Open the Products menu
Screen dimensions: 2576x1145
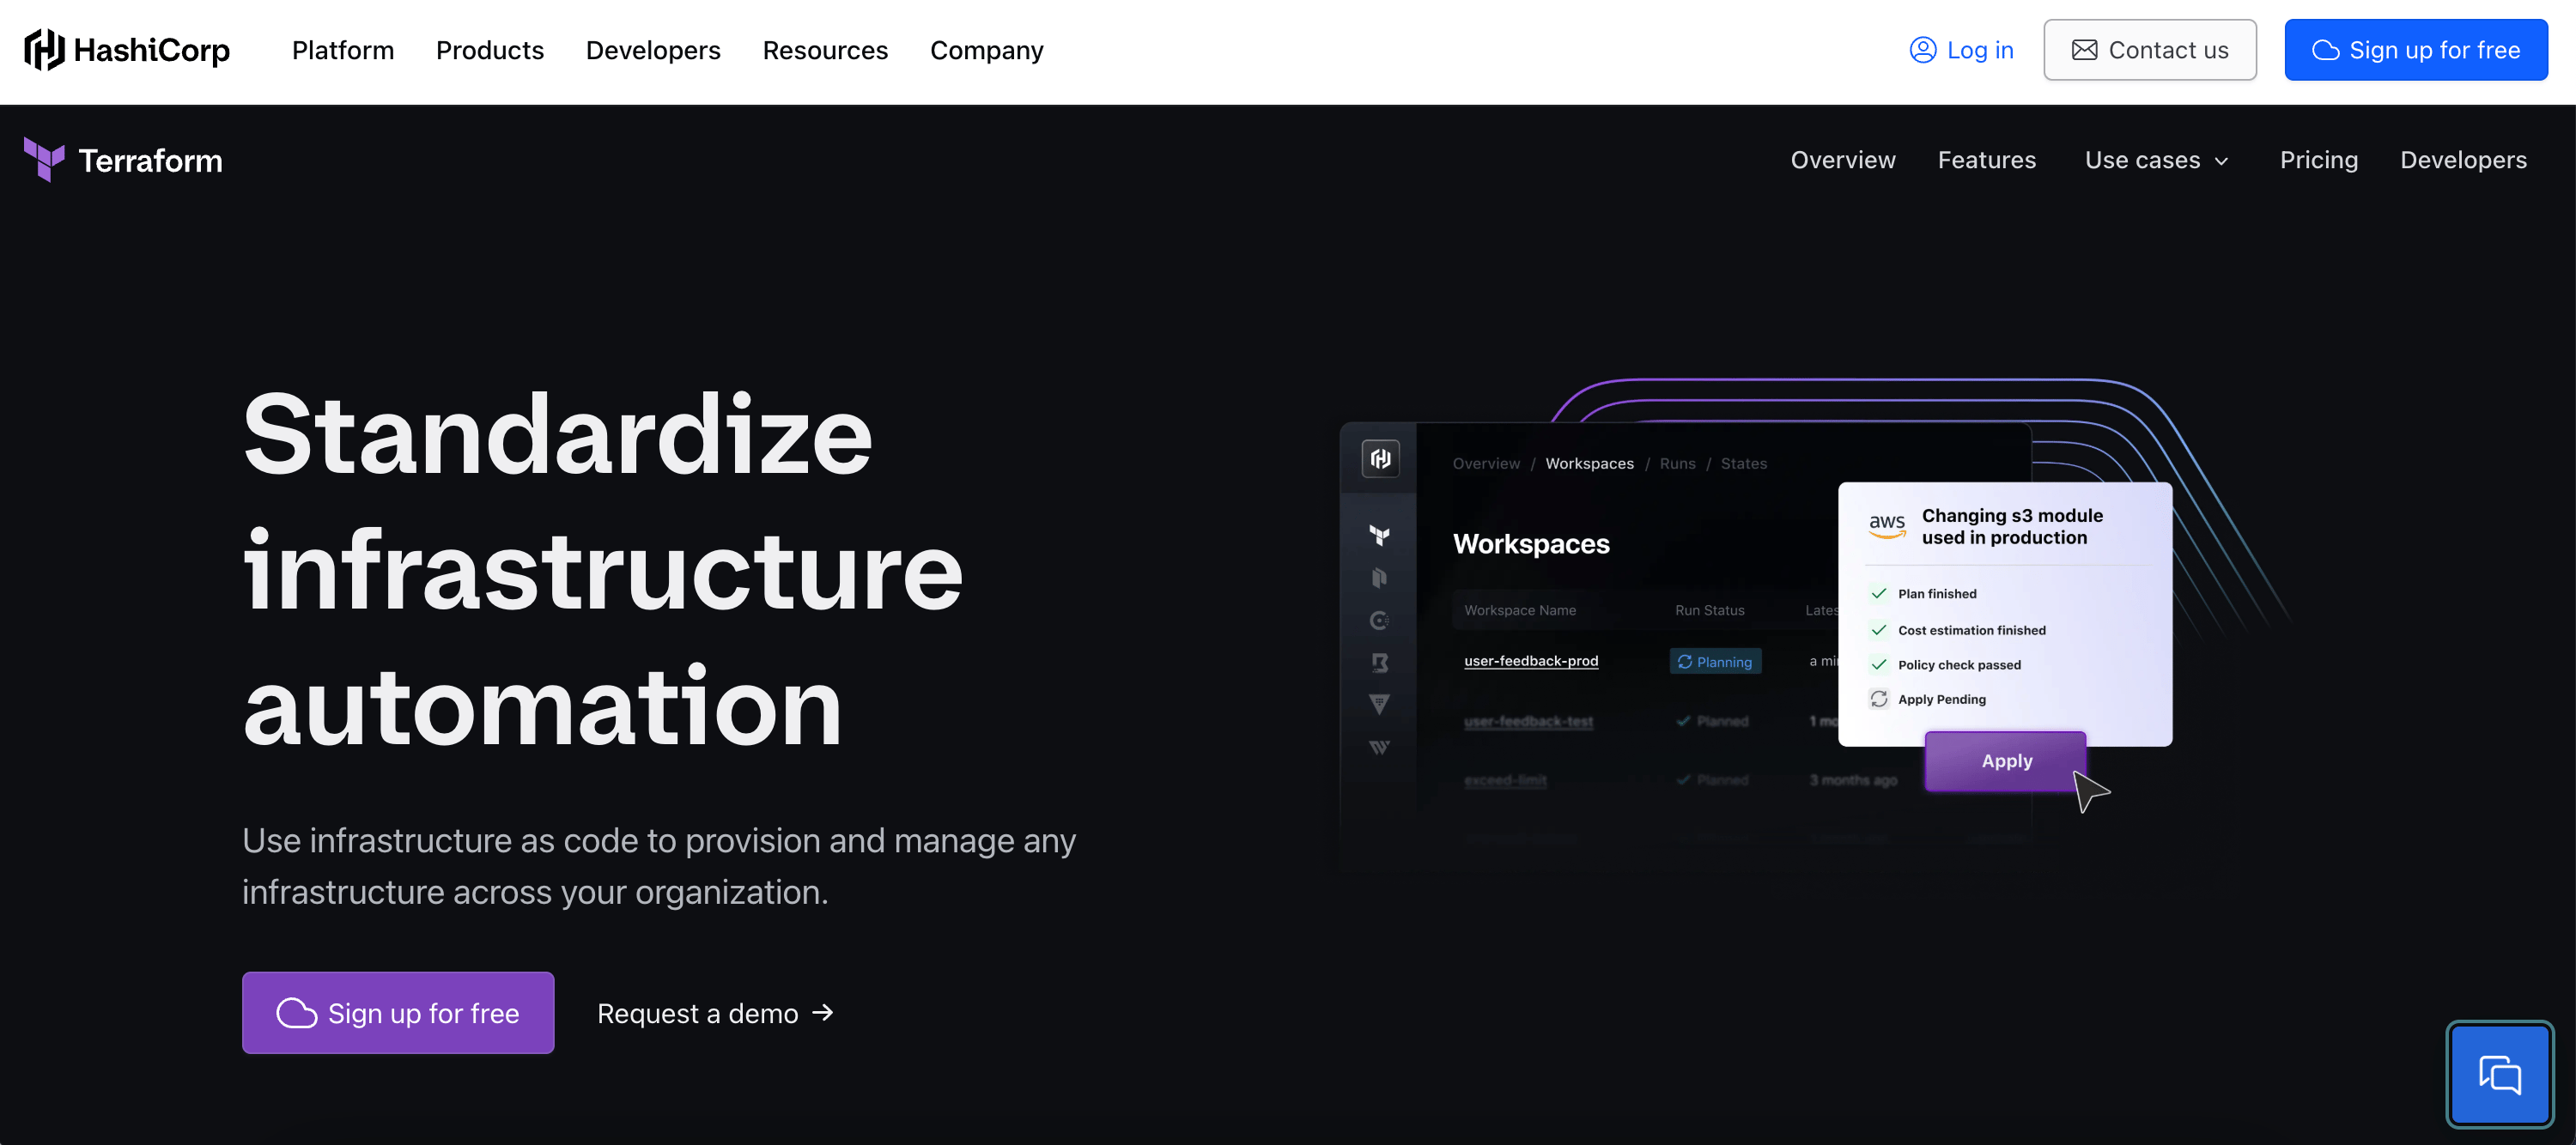[x=490, y=50]
